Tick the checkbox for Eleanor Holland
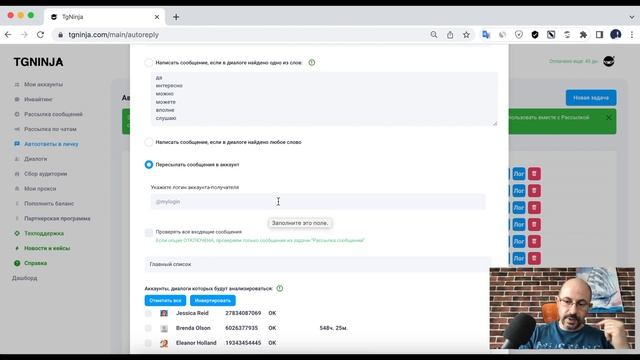Screen dimensions: 640x360 click(x=148, y=343)
